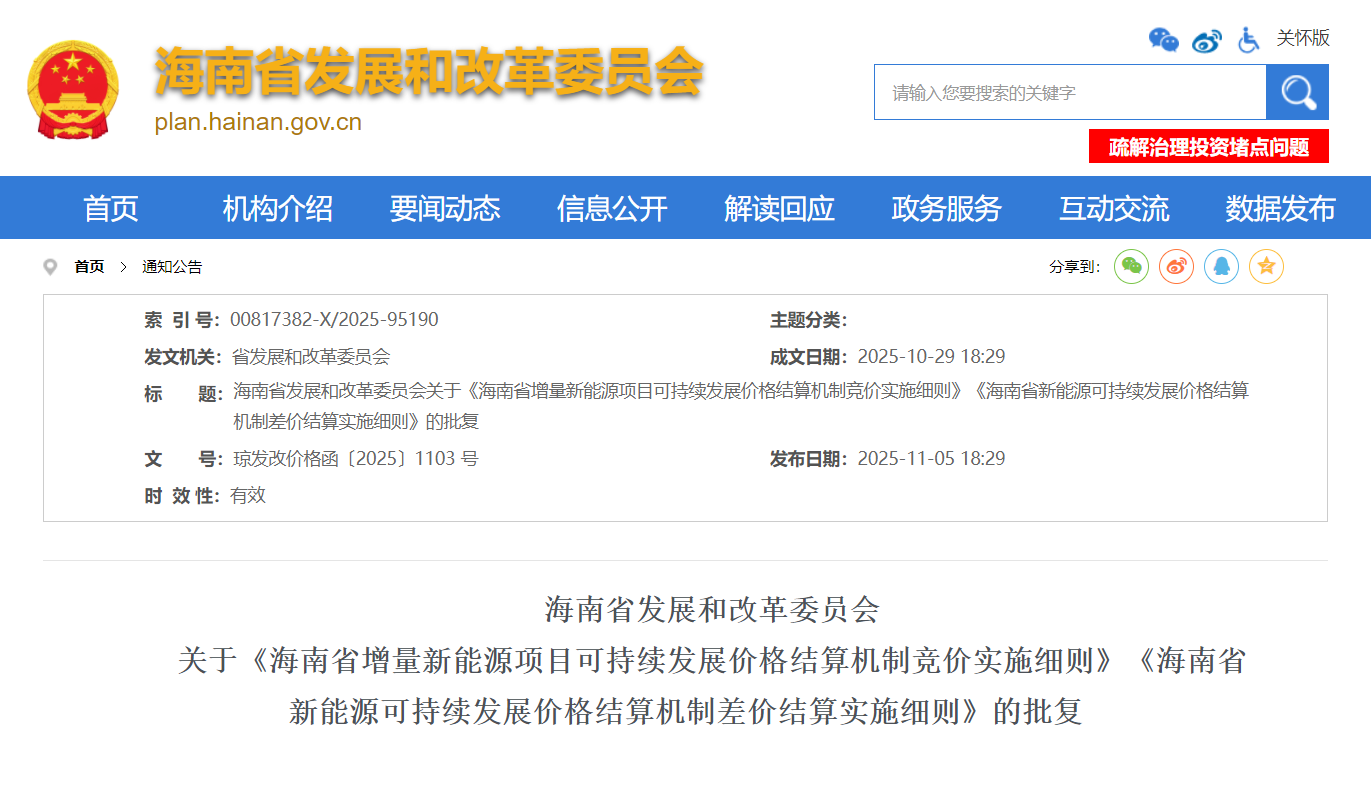Click the wheelchair accessibility icon
The width and height of the screenshot is (1371, 793).
pyautogui.click(x=1248, y=40)
